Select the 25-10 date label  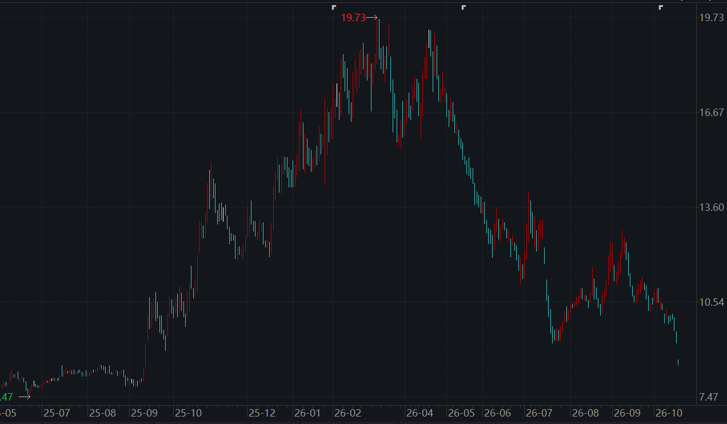[188, 413]
